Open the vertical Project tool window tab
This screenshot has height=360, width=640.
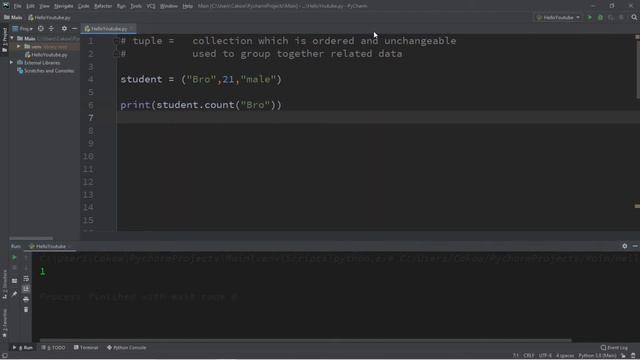point(4,40)
